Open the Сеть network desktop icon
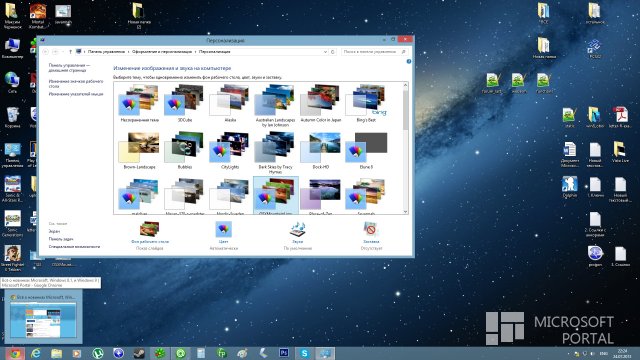640x360 pixels. click(12, 82)
